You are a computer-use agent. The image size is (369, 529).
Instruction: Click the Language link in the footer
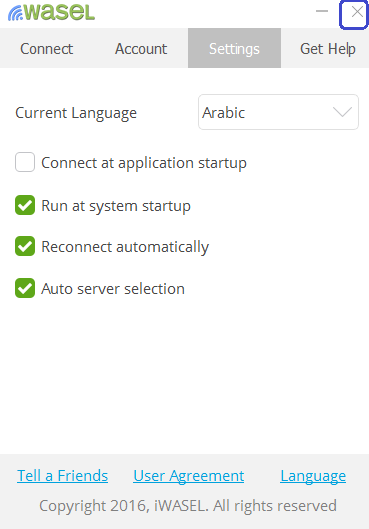(x=313, y=476)
